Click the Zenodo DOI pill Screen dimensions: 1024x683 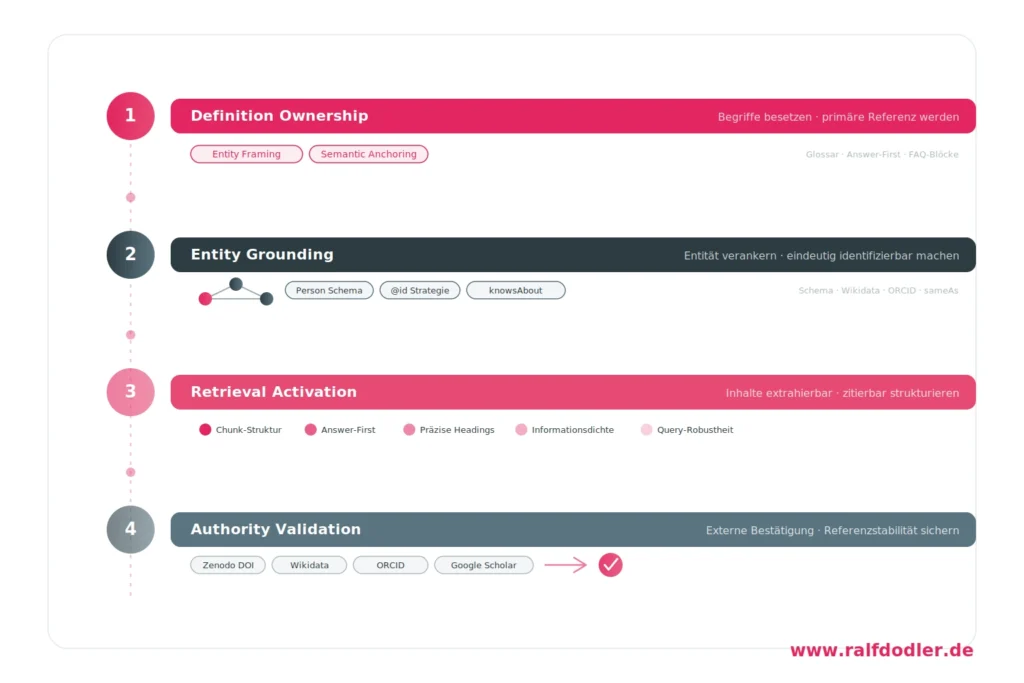pos(228,565)
